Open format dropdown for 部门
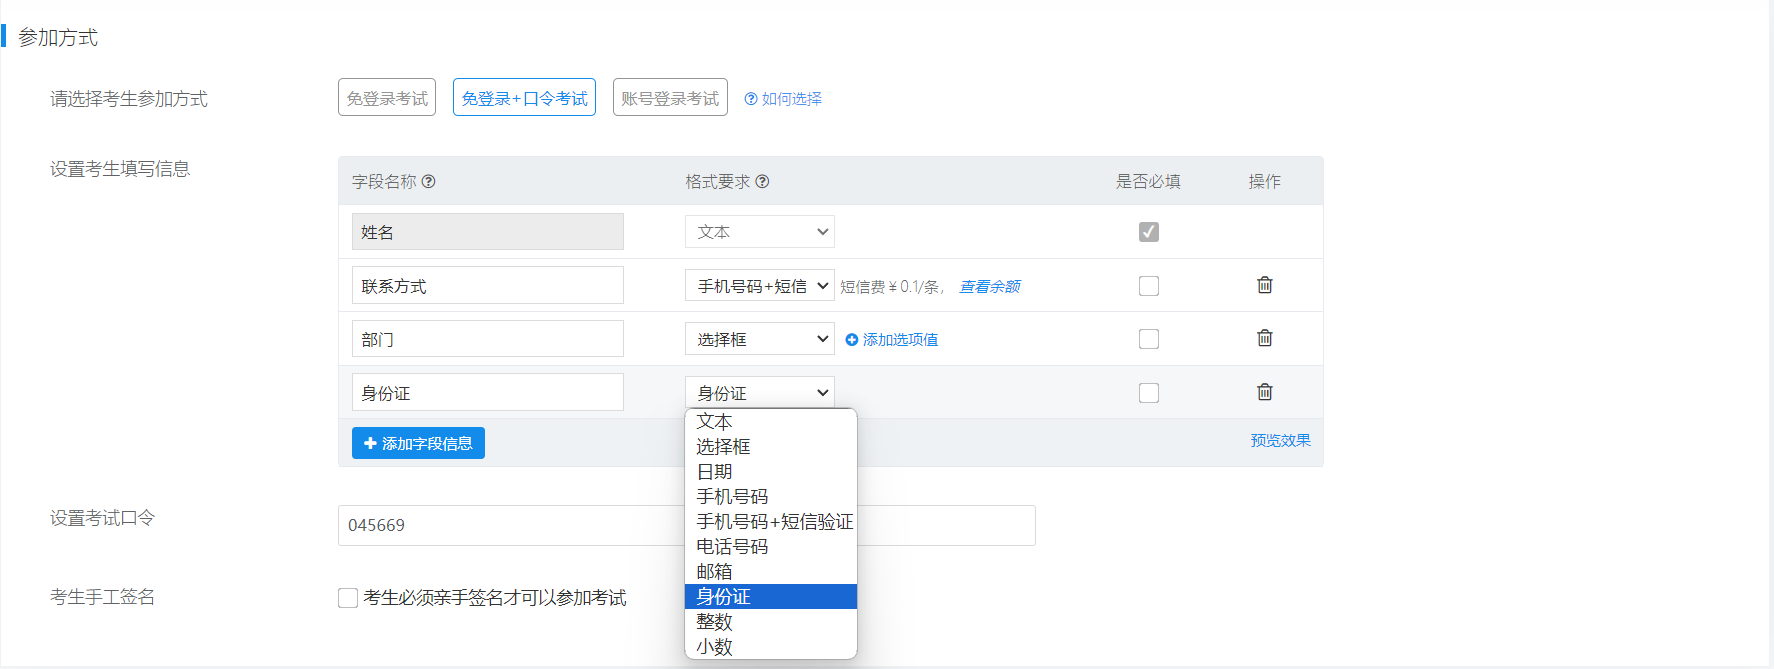Image resolution: width=1774 pixels, height=669 pixels. coord(759,339)
